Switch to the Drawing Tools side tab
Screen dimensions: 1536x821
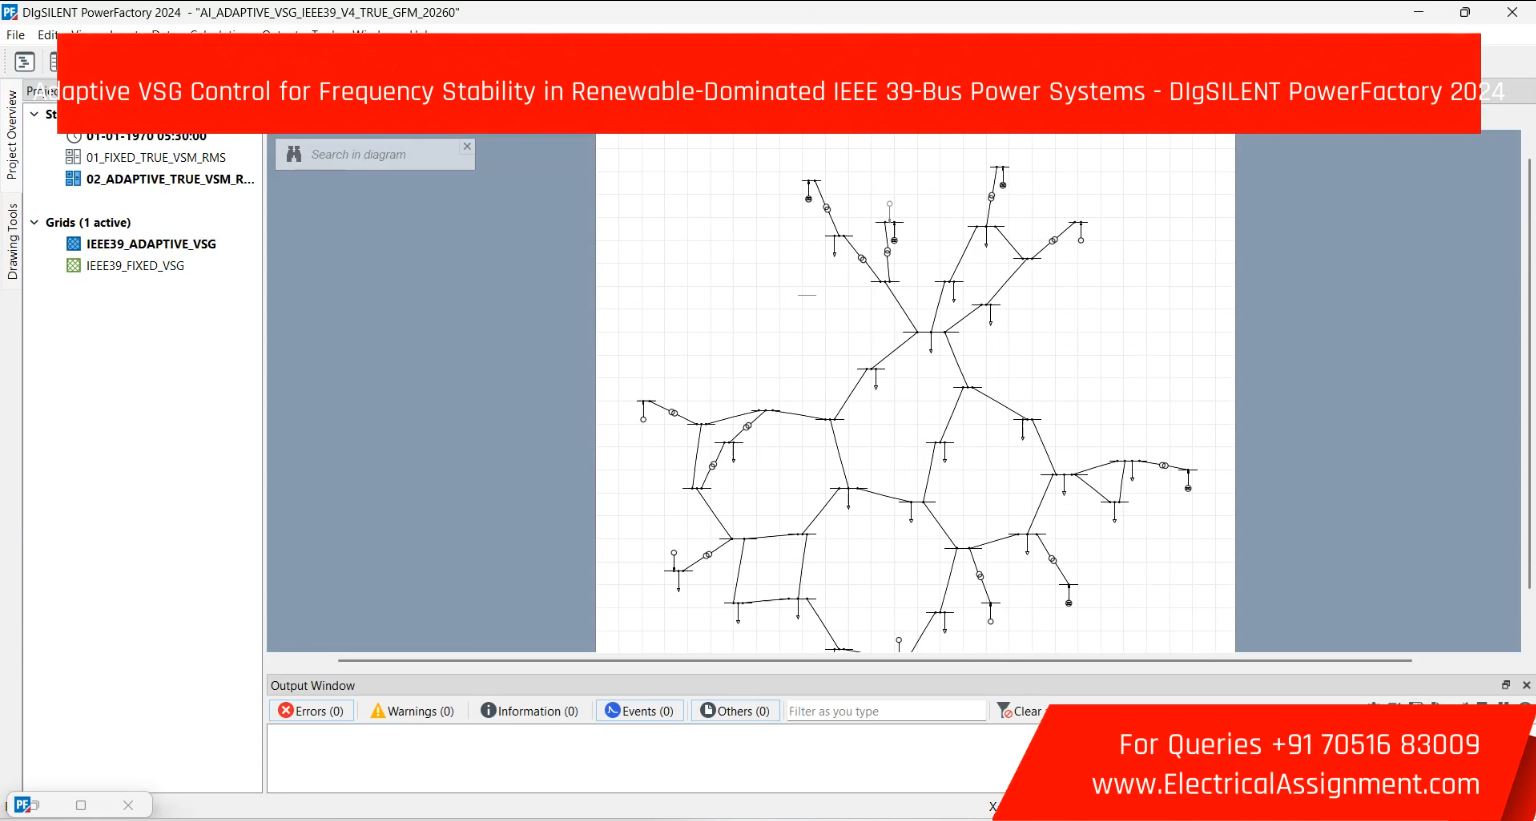(x=12, y=241)
